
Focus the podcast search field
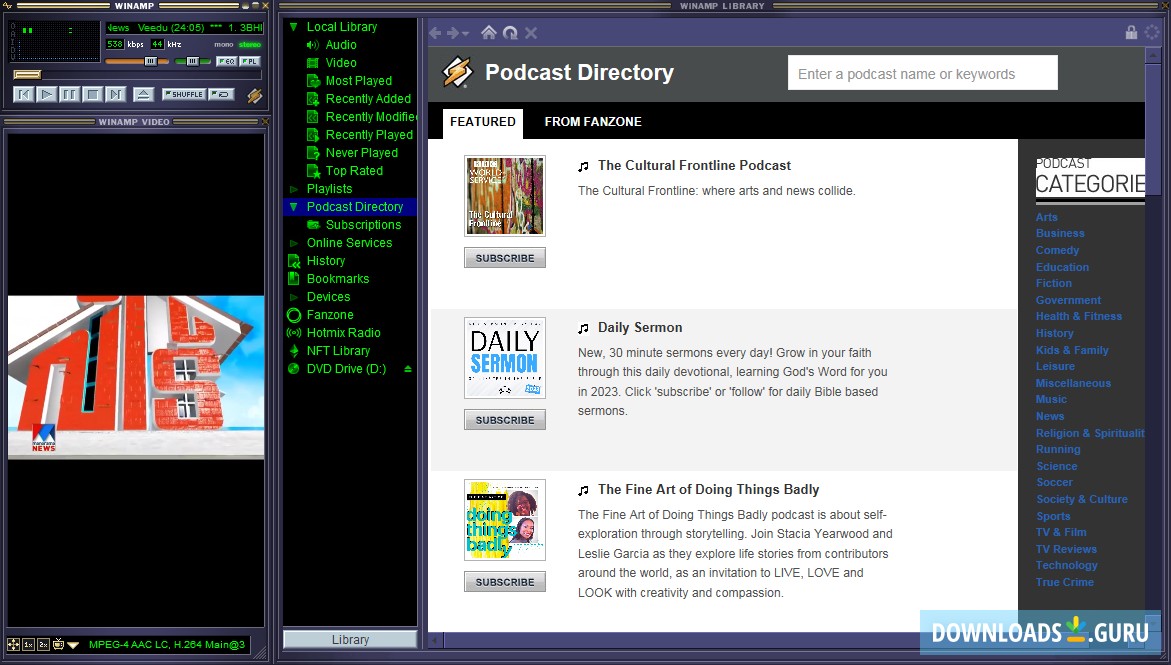tap(922, 73)
